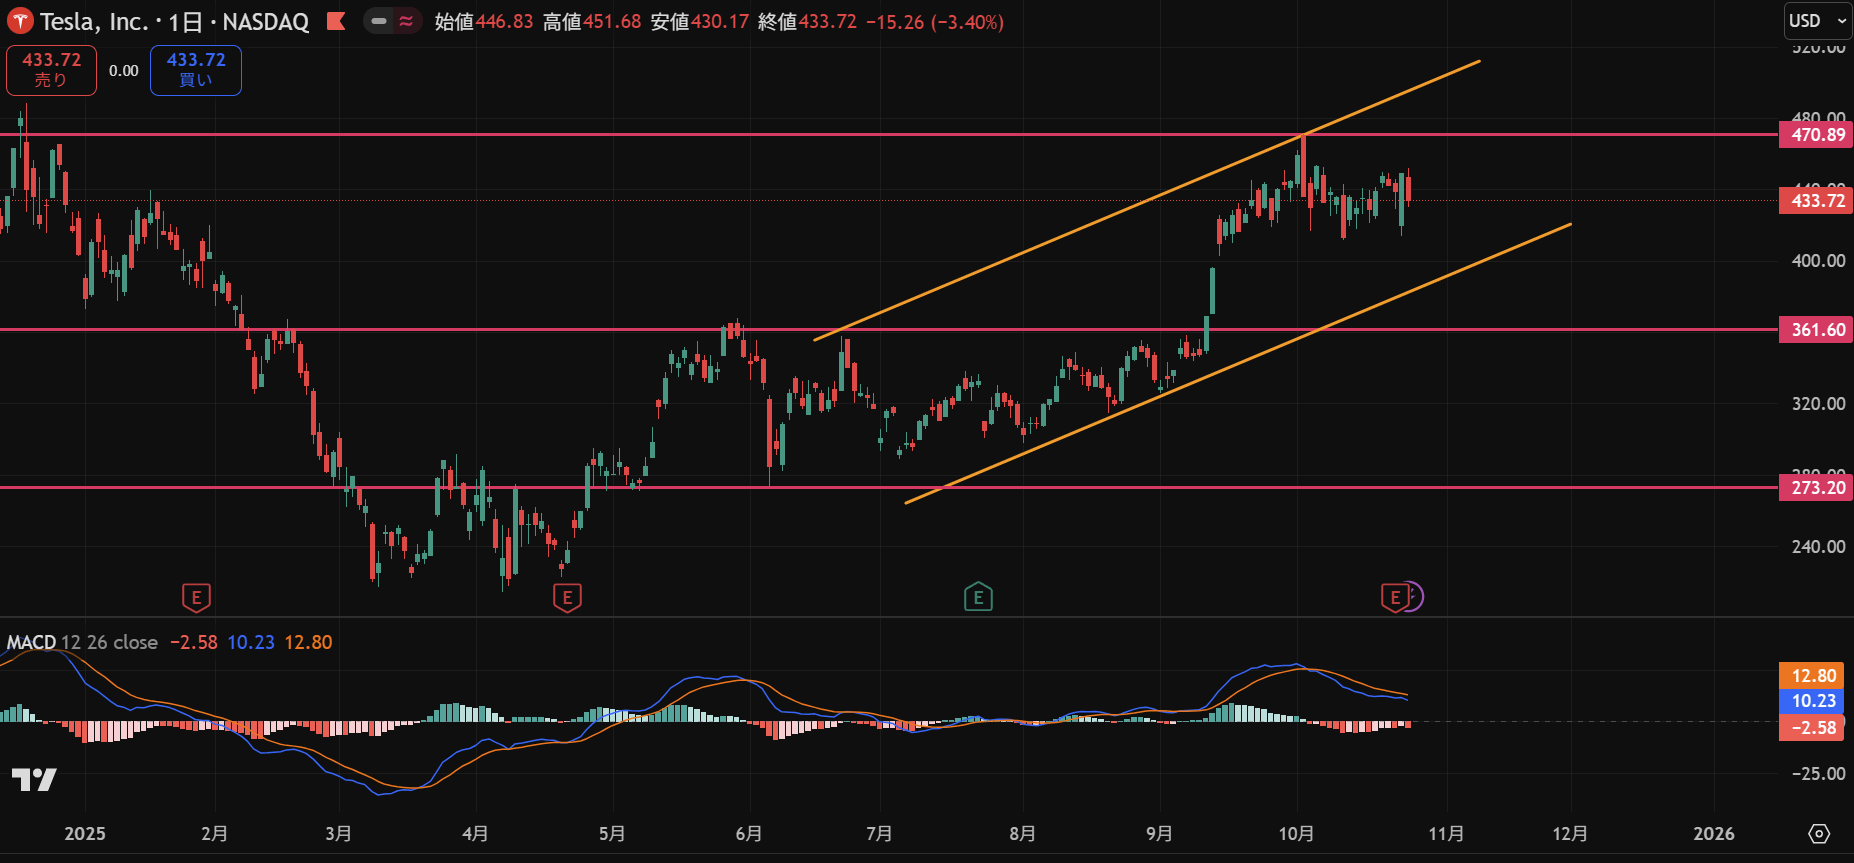Open the USD currency dropdown
Screen dimensions: 1854x863
click(1817, 21)
